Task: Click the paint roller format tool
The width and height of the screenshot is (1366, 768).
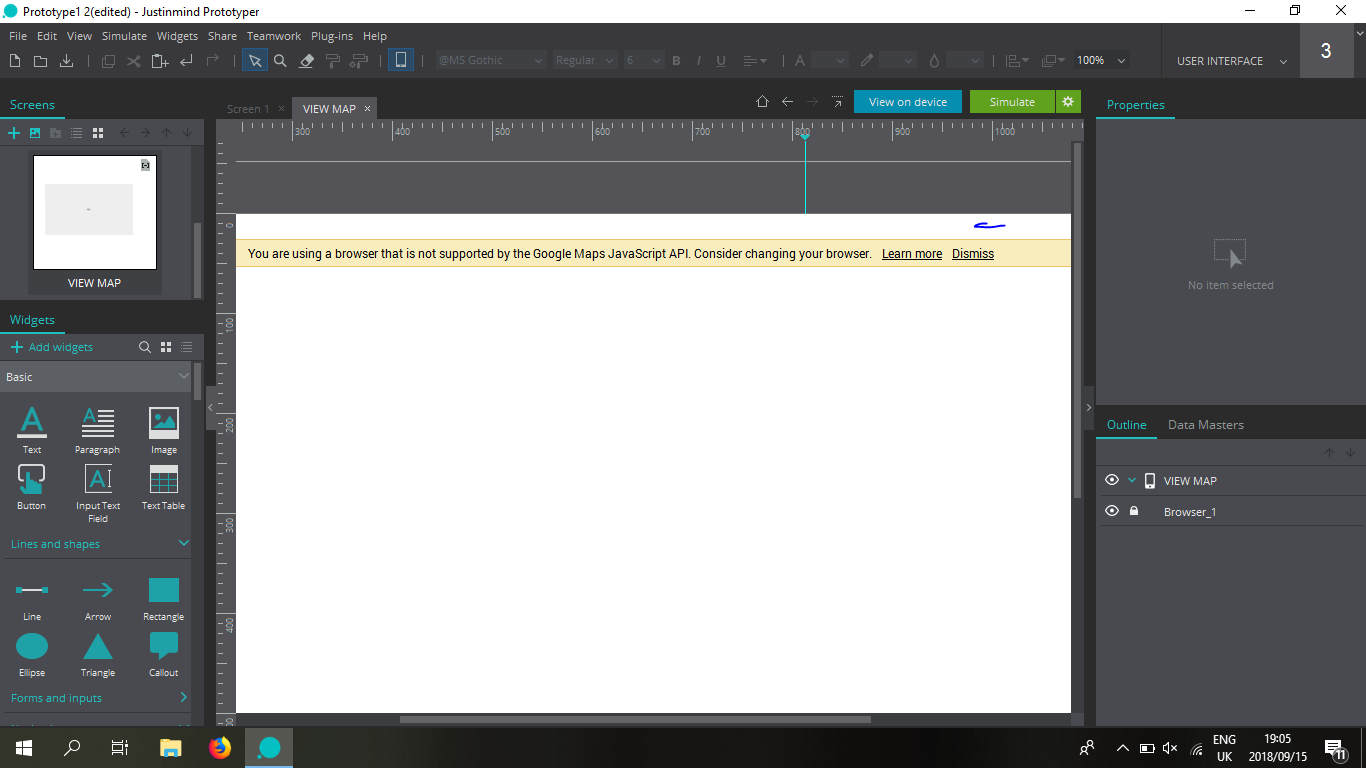Action: click(x=332, y=61)
